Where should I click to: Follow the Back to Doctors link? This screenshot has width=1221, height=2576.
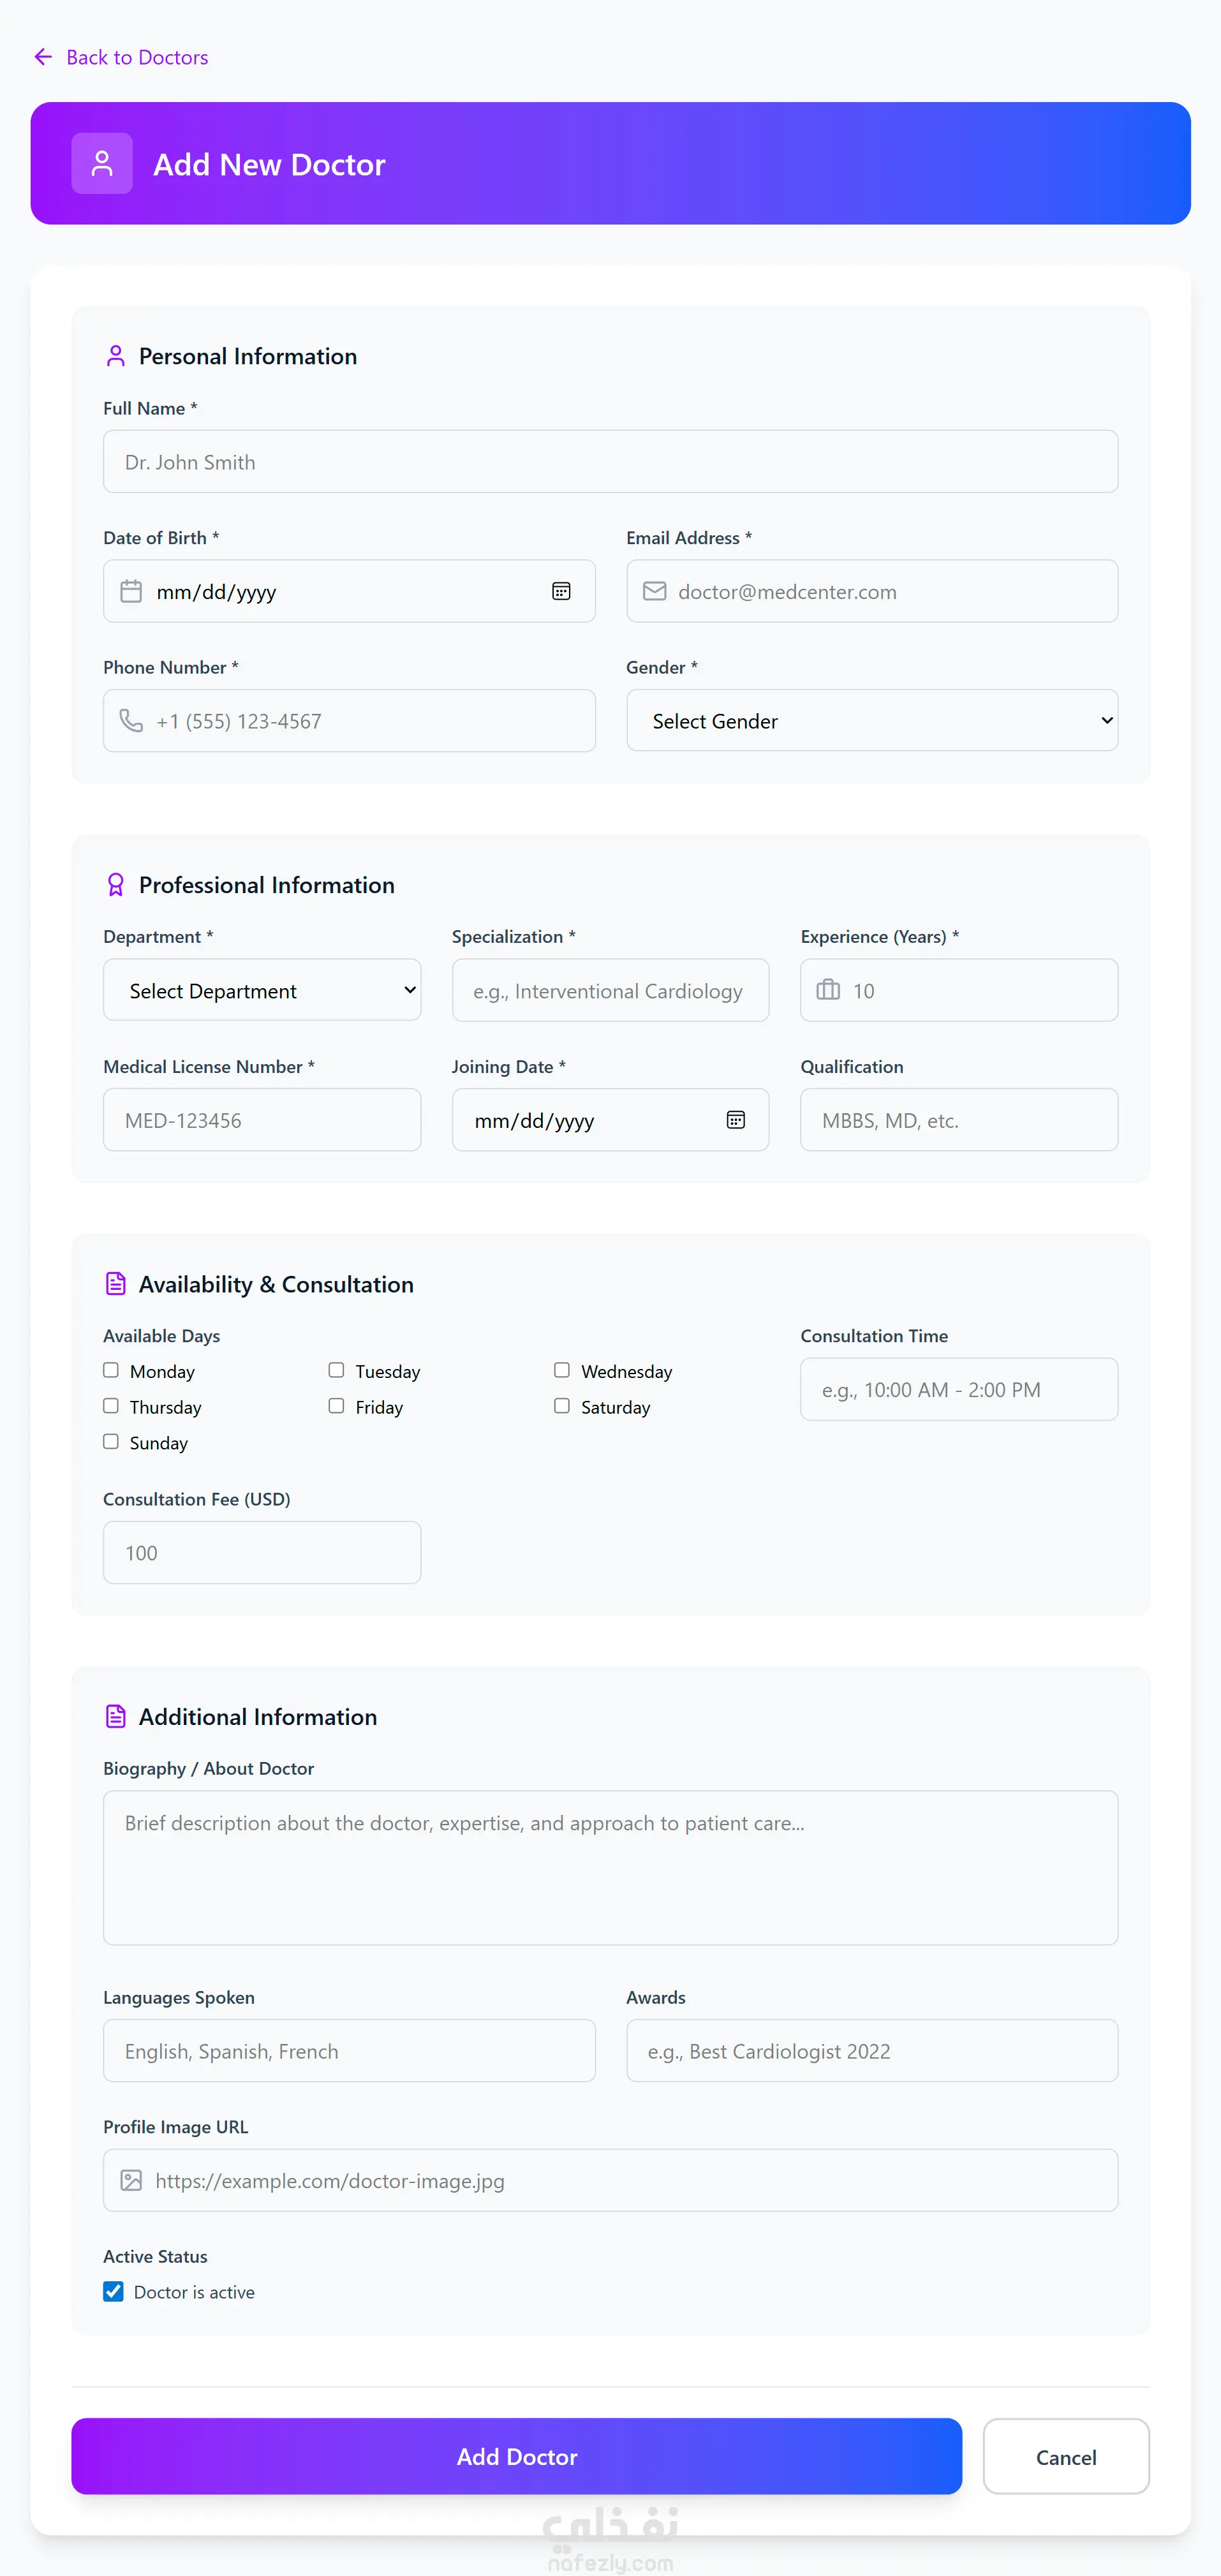(x=137, y=57)
